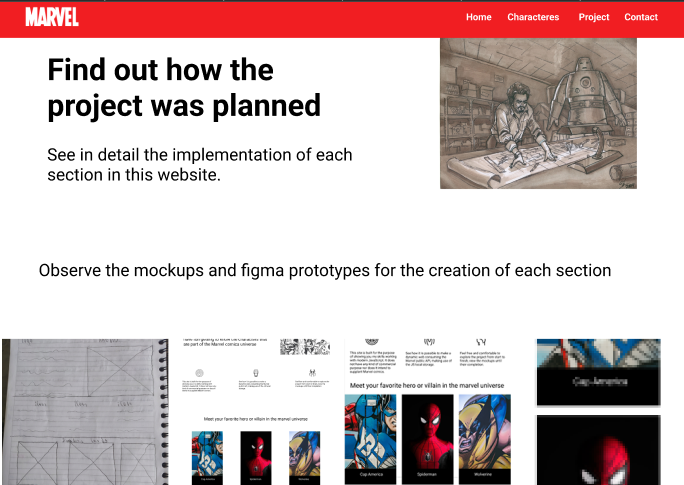Click the Cap America mobile card mockup
This screenshot has width=684, height=485.
coord(598,372)
